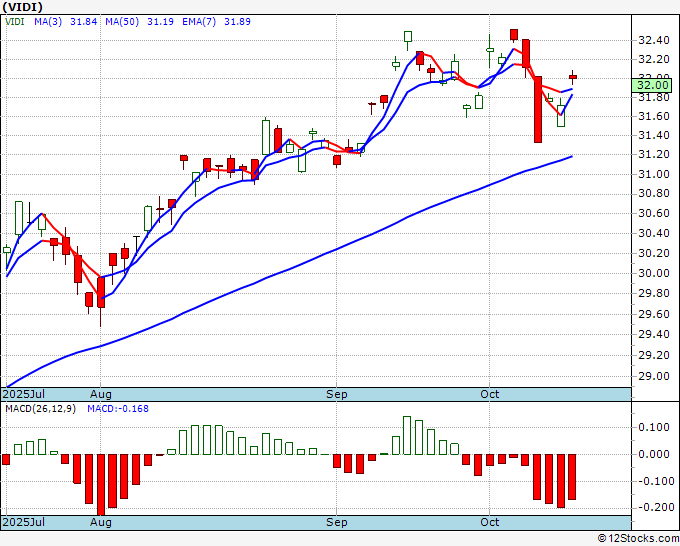This screenshot has width=680, height=546.
Task: Click the 0.000 MACD axis label
Action: [x=654, y=454]
